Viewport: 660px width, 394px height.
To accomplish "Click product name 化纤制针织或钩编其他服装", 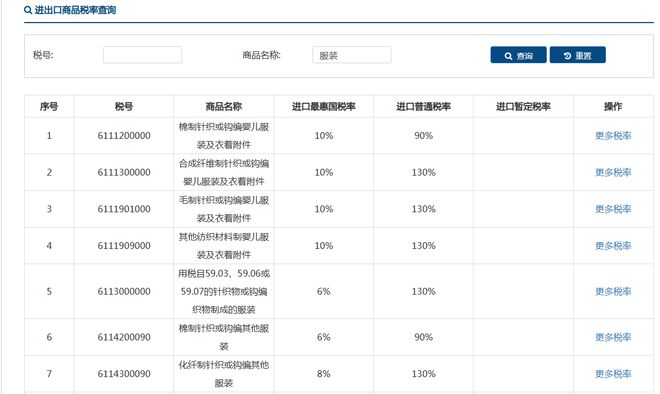I will pyautogui.click(x=224, y=373).
